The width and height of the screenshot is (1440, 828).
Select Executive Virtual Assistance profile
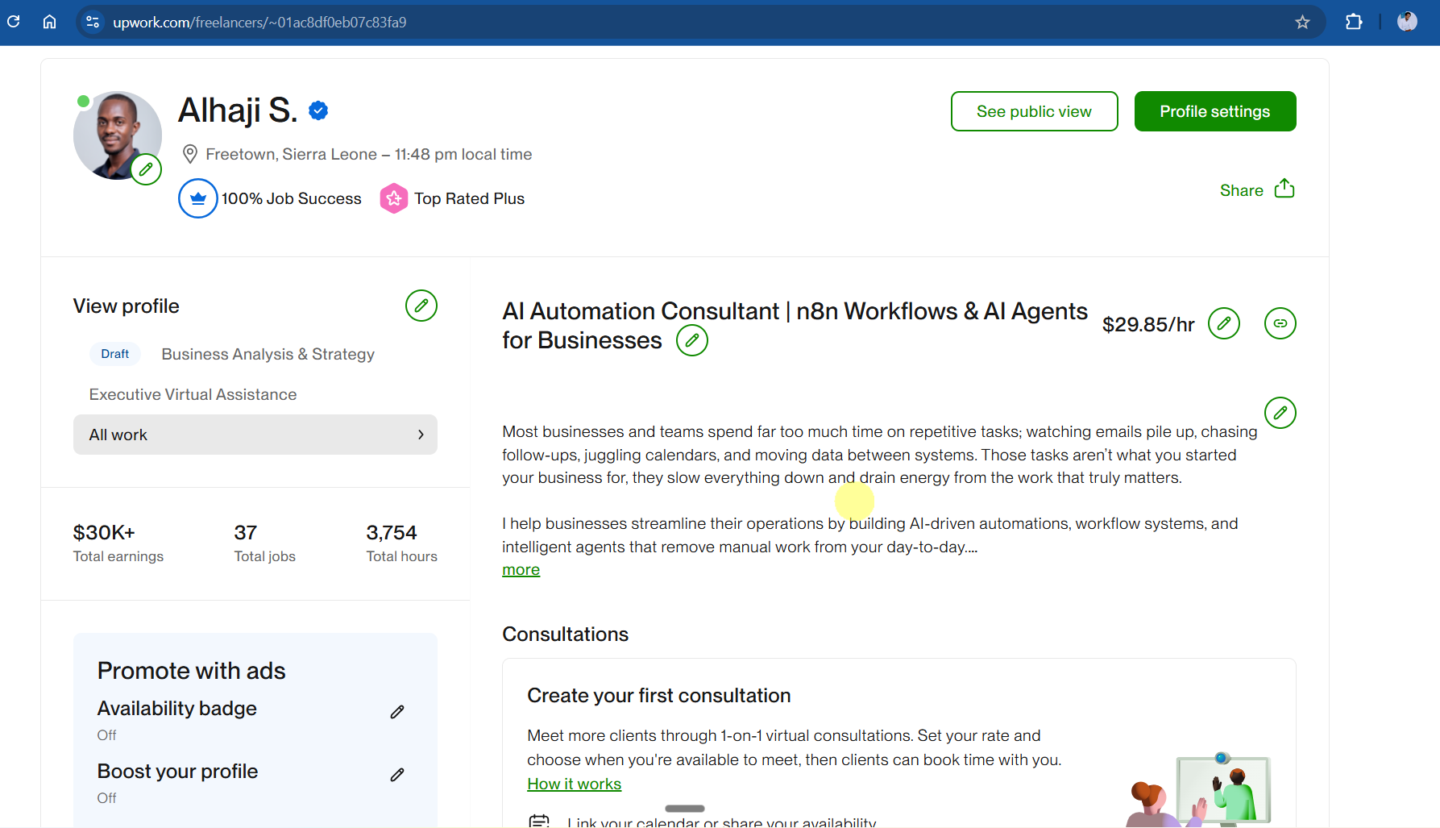(x=193, y=394)
